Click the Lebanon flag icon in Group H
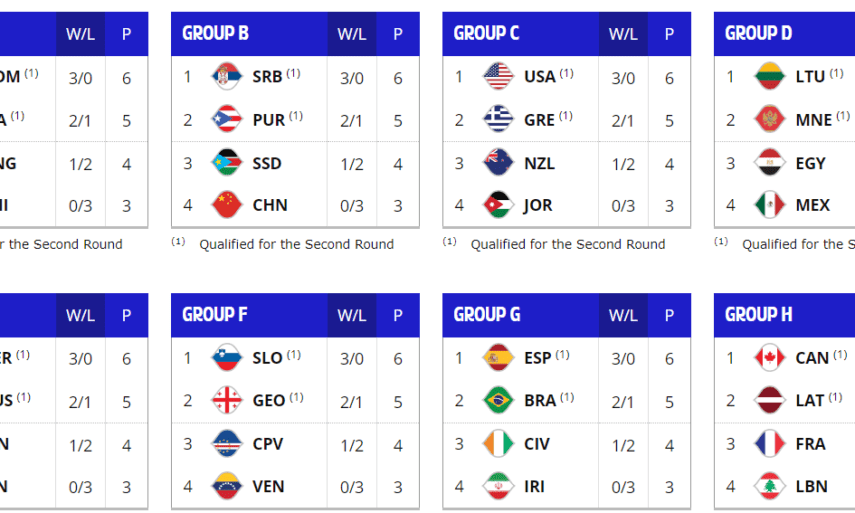Viewport: 855px width, 513px height. tap(769, 487)
